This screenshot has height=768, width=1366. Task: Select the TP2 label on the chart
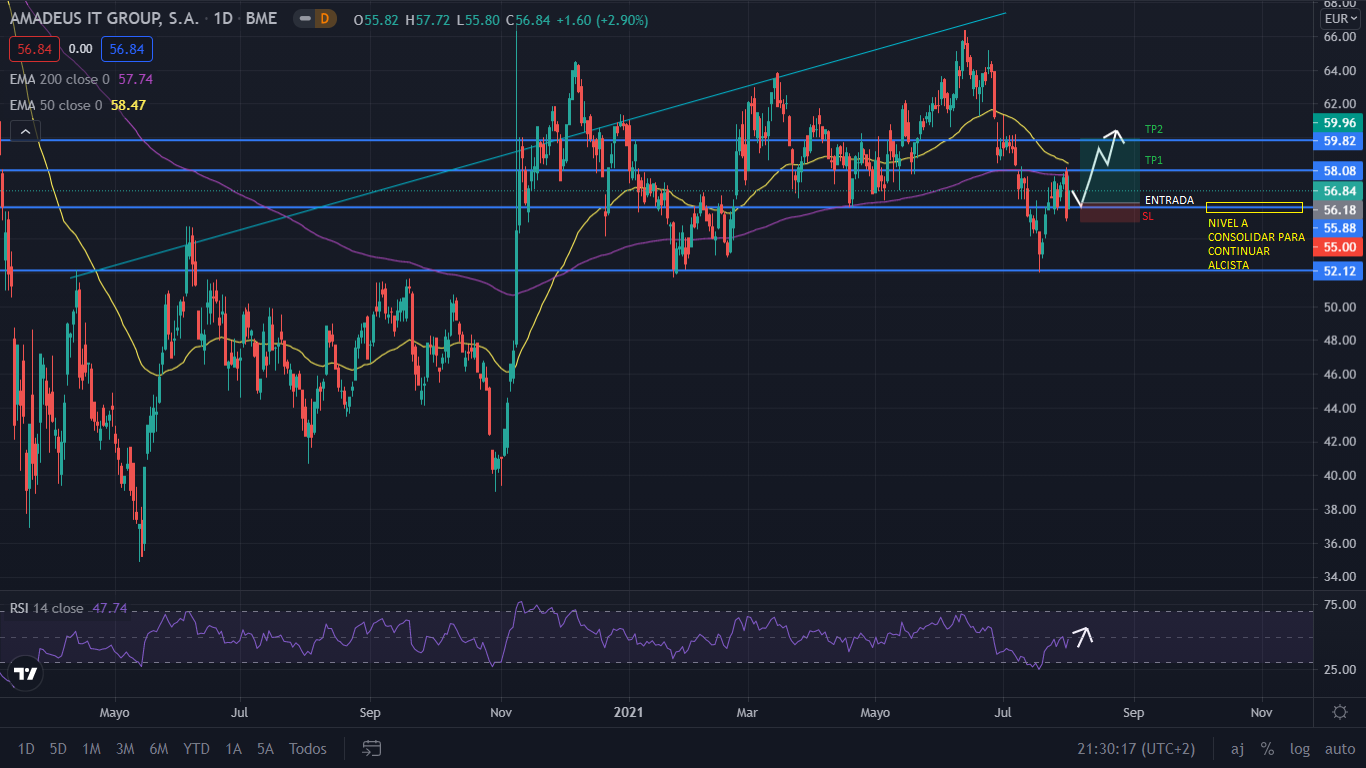coord(1154,130)
